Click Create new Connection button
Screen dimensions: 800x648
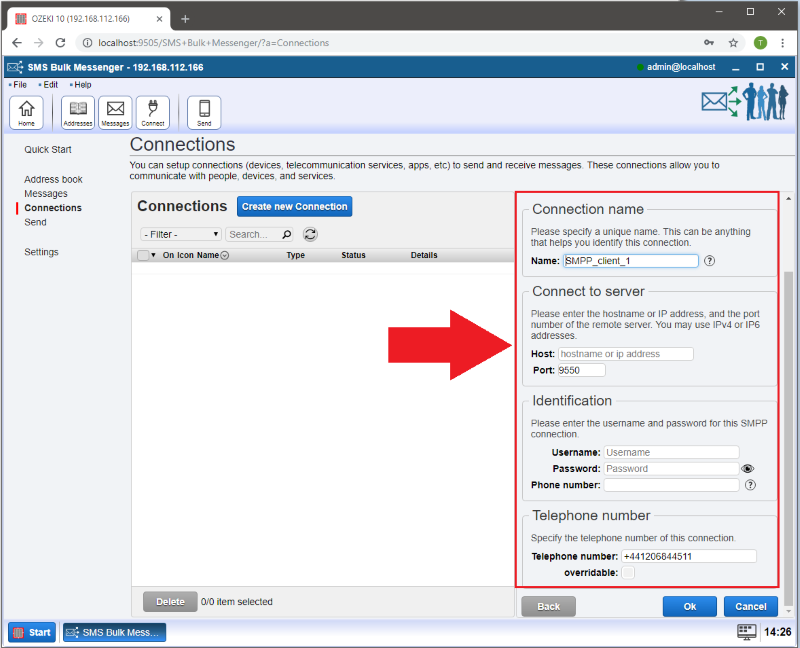(x=295, y=206)
